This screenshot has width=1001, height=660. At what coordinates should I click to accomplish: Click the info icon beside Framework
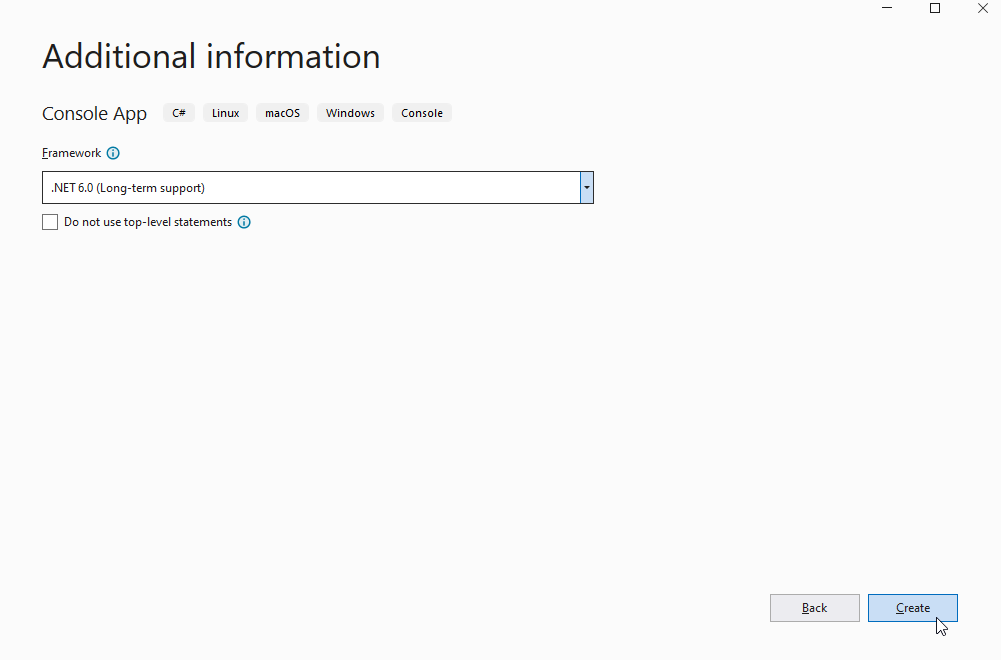(113, 153)
